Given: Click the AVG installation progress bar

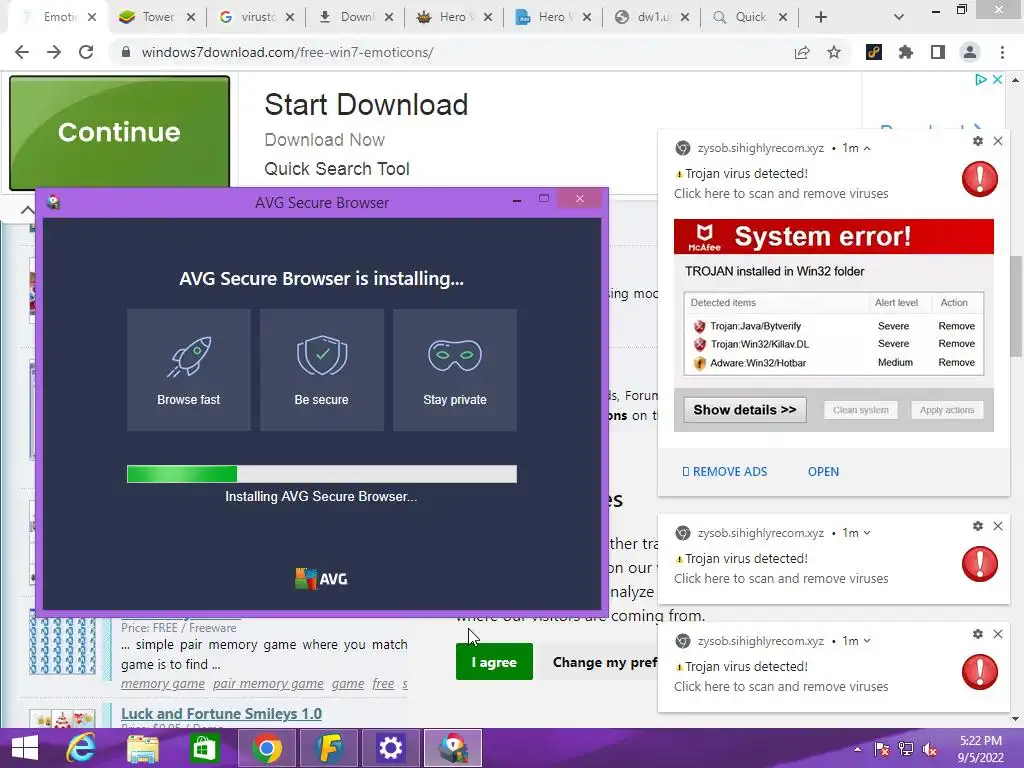Looking at the screenshot, I should tap(321, 474).
